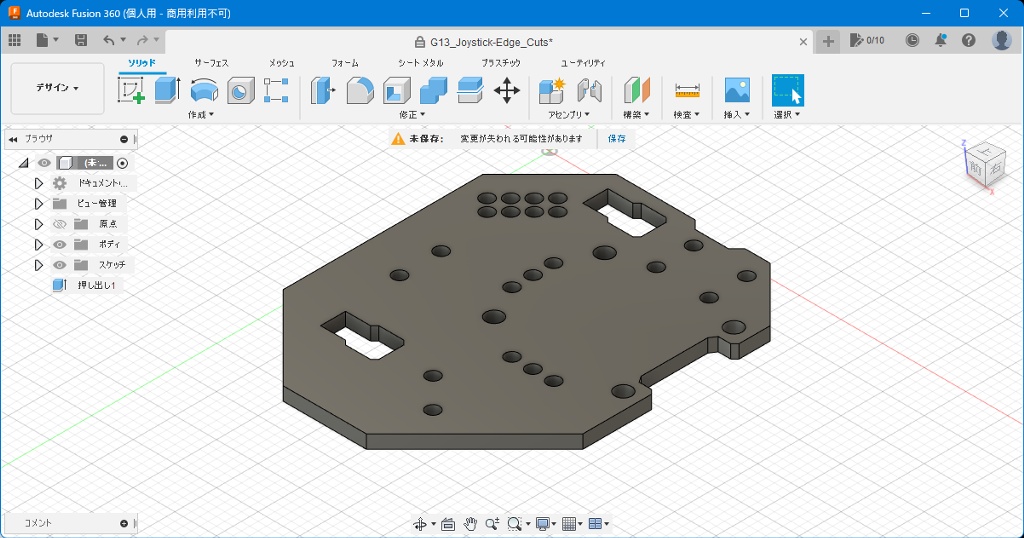Select the Create Sketch tool

coord(131,91)
